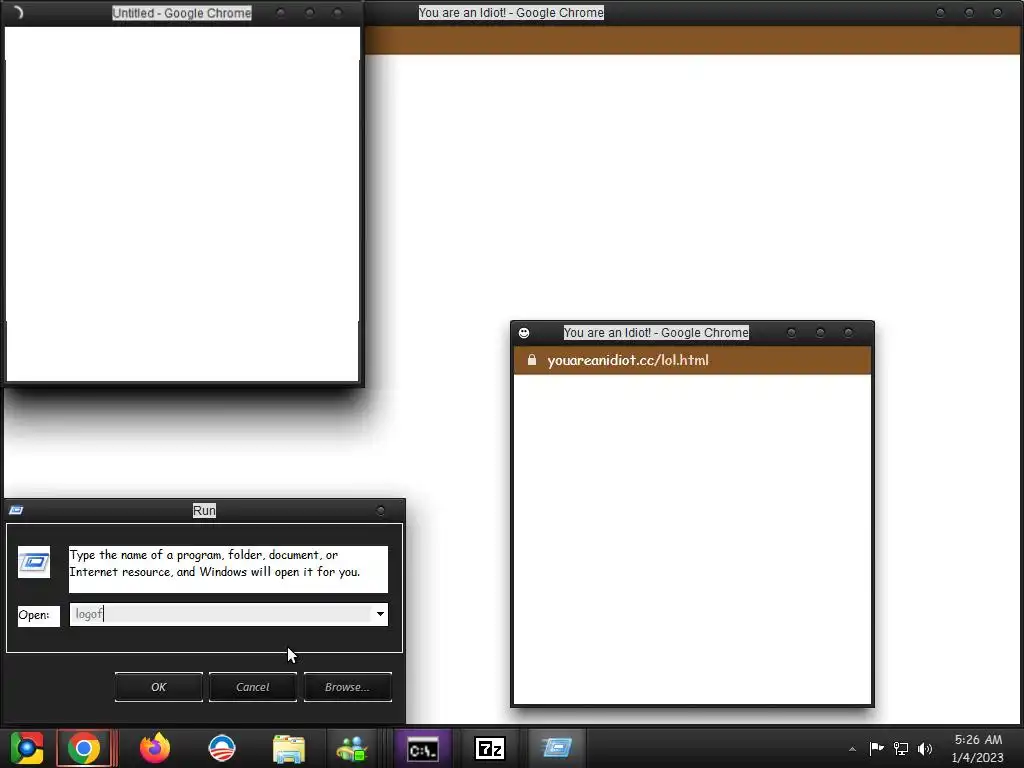
Task: Close the Run dialog with title button
Action: point(381,511)
